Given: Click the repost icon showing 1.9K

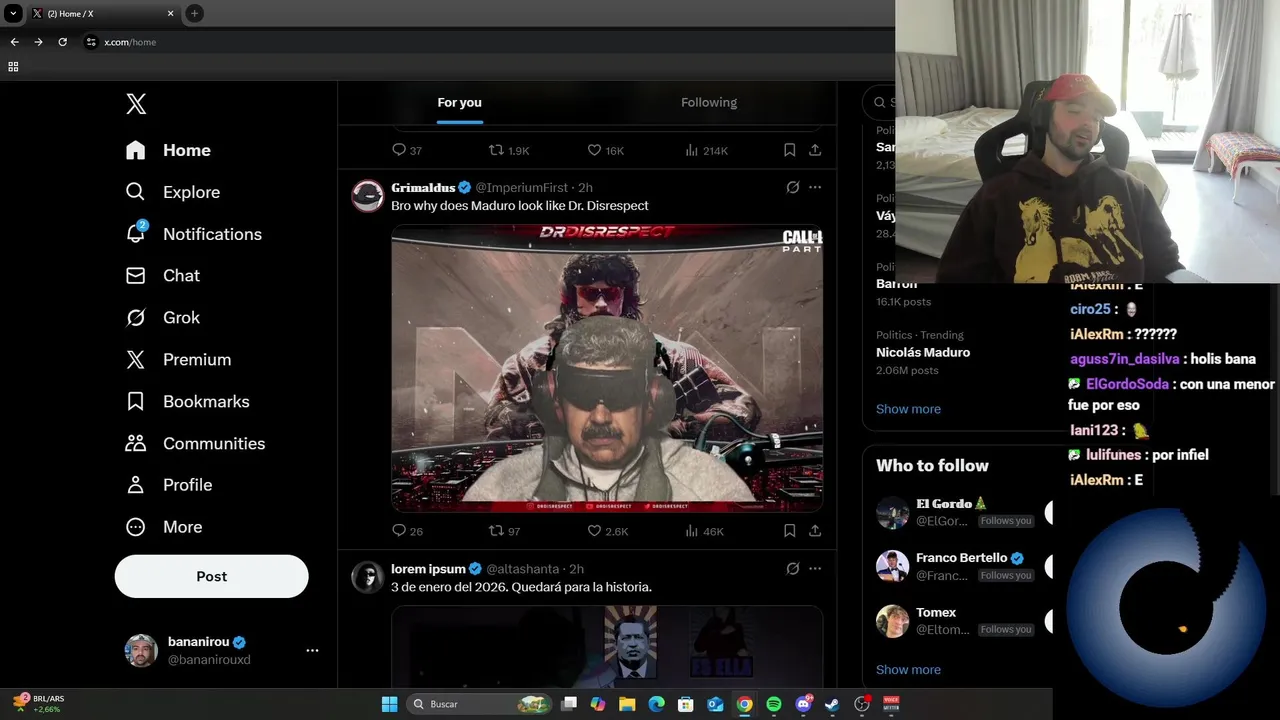Looking at the screenshot, I should point(508,150).
